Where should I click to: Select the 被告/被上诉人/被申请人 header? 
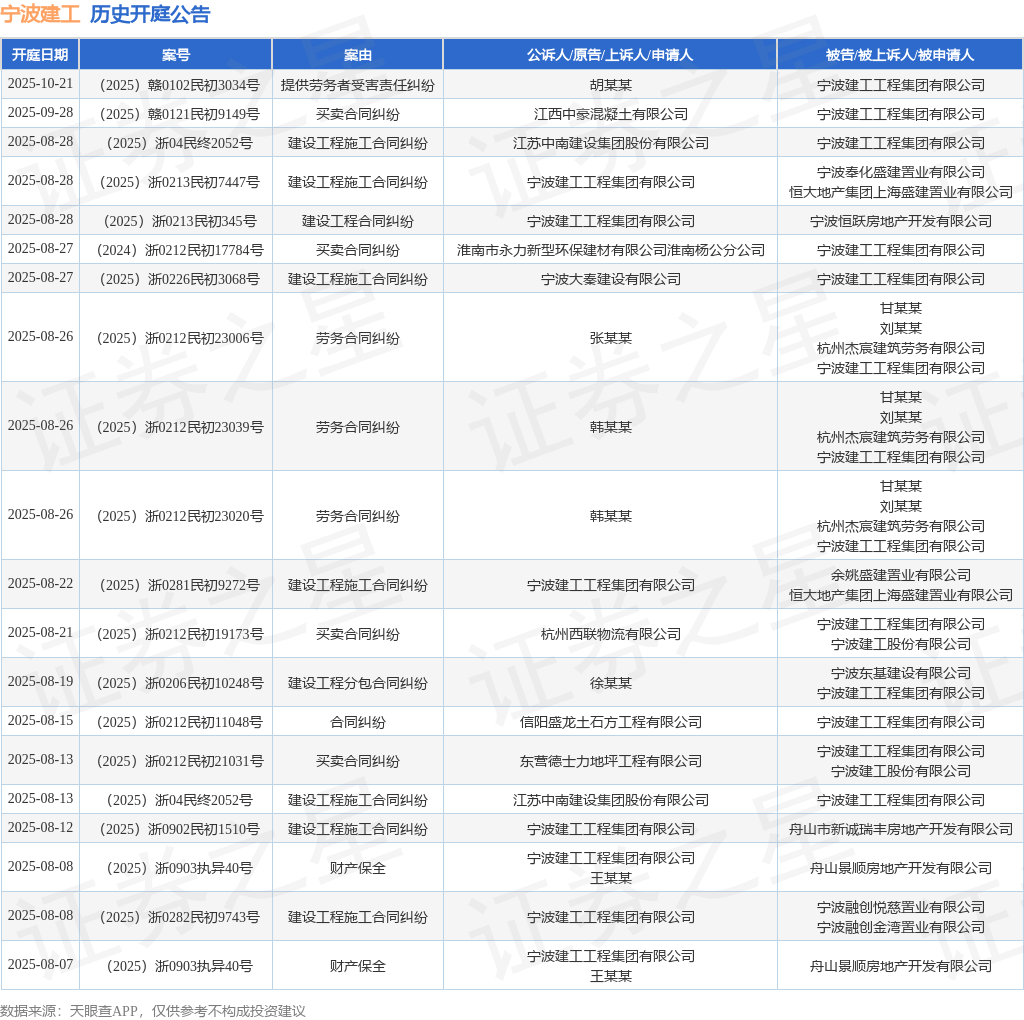click(x=900, y=55)
